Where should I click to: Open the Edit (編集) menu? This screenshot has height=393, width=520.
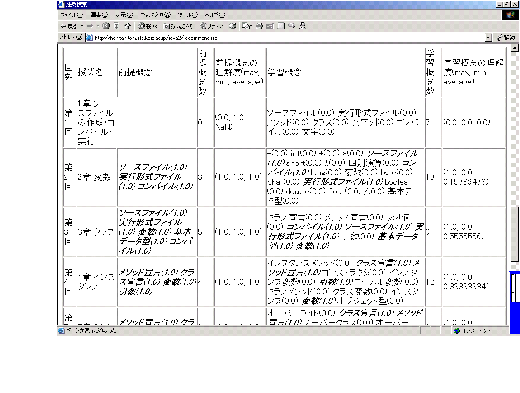99,15
